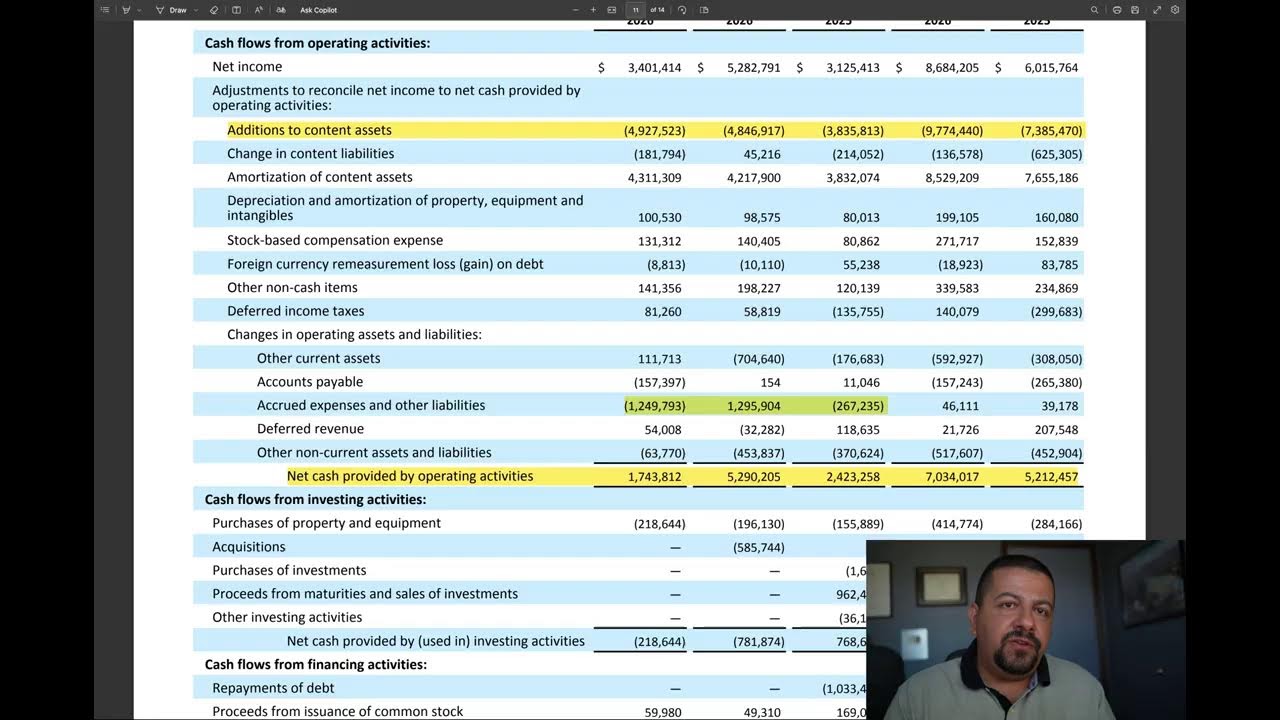Save the PDF document
The width and height of the screenshot is (1280, 720).
1135,10
